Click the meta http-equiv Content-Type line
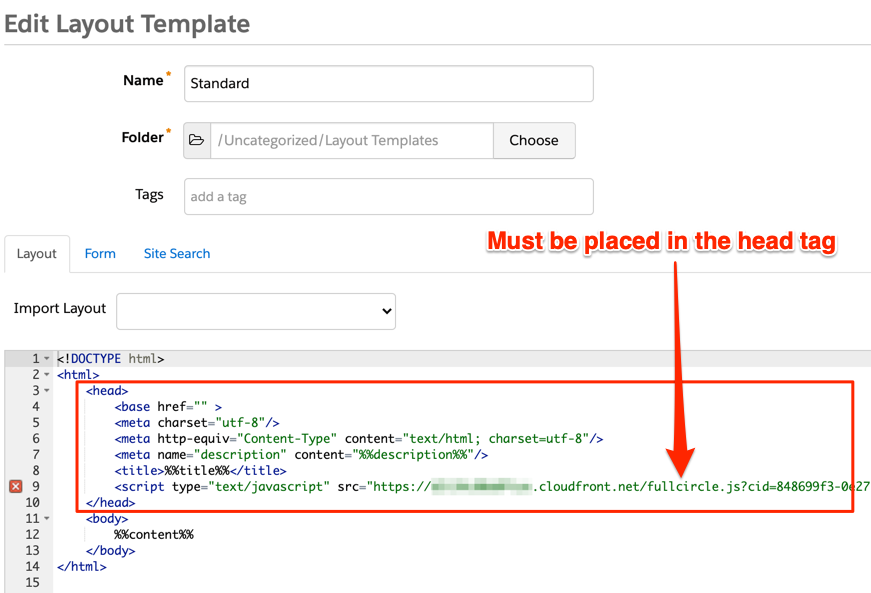The height and width of the screenshot is (593, 871). pos(359,439)
